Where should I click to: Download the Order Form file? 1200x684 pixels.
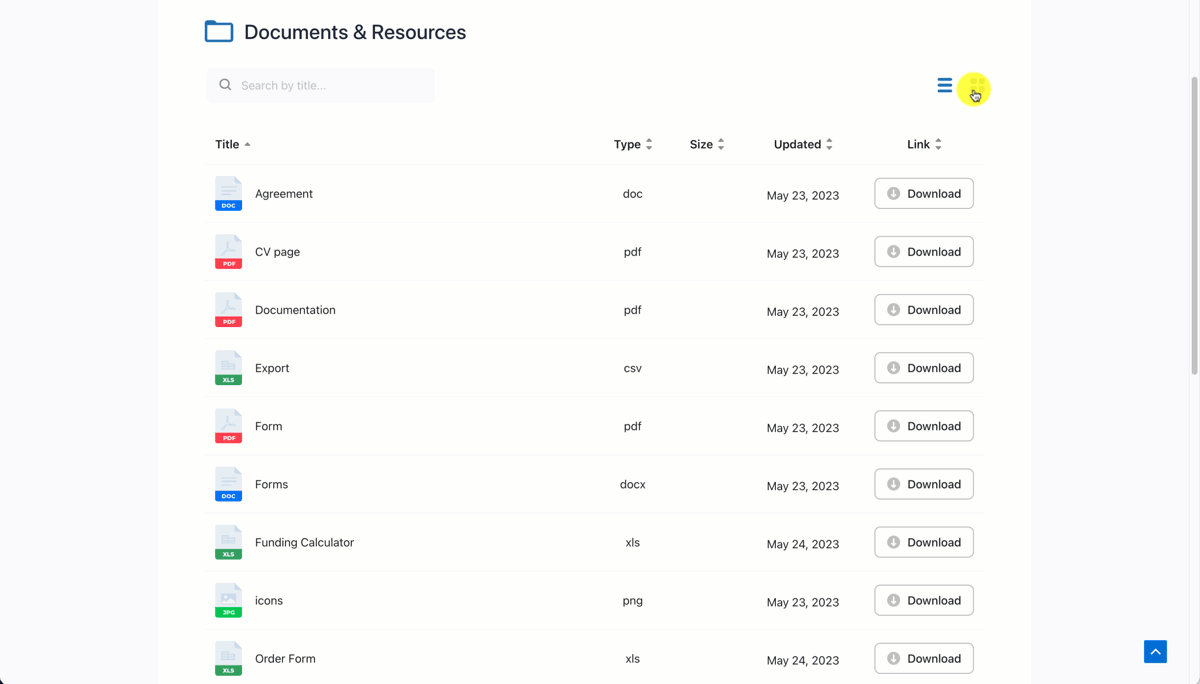(924, 658)
